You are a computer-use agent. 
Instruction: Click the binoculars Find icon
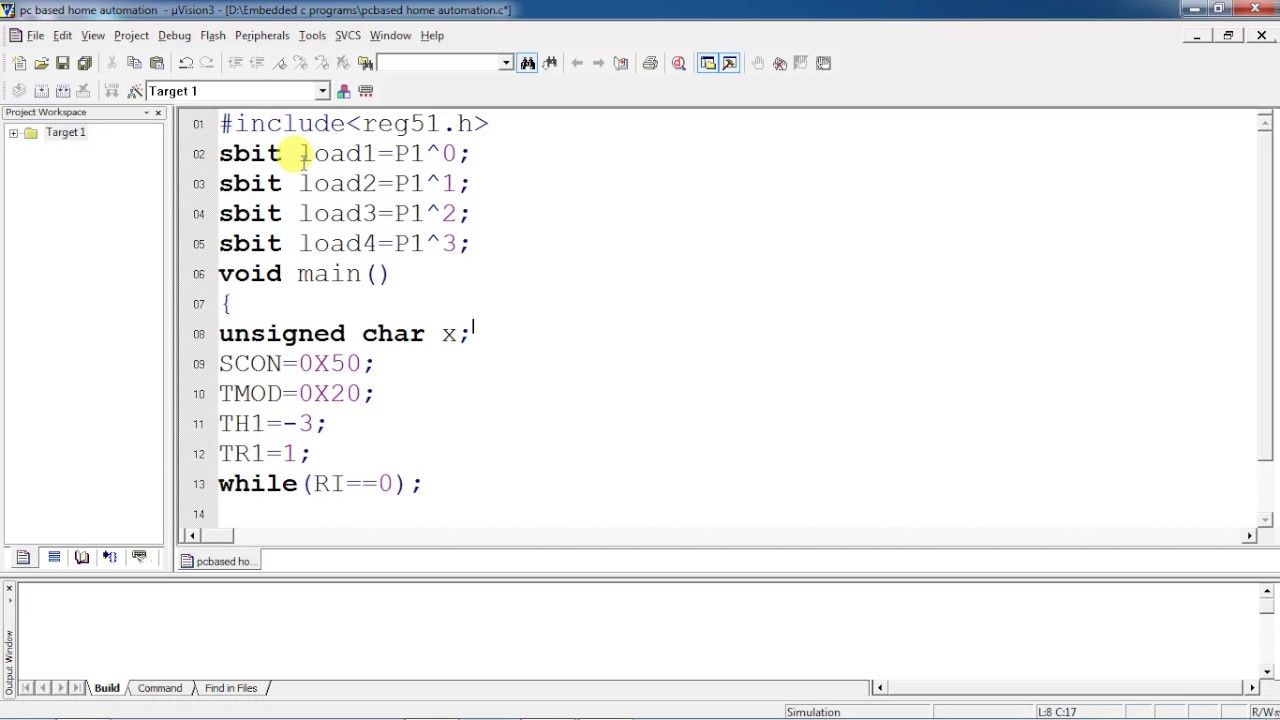pos(528,63)
